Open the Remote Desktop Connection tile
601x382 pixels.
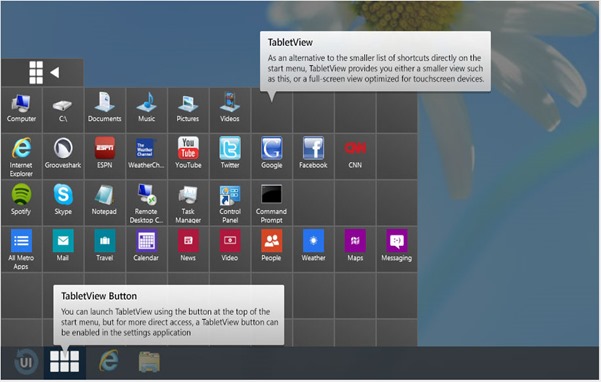tap(146, 203)
